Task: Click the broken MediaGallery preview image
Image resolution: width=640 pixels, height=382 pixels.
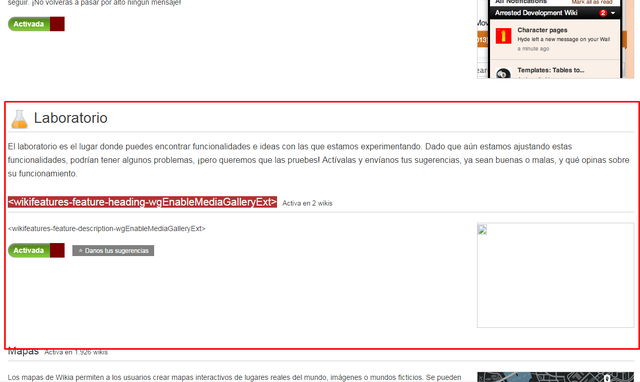Action: point(556,275)
